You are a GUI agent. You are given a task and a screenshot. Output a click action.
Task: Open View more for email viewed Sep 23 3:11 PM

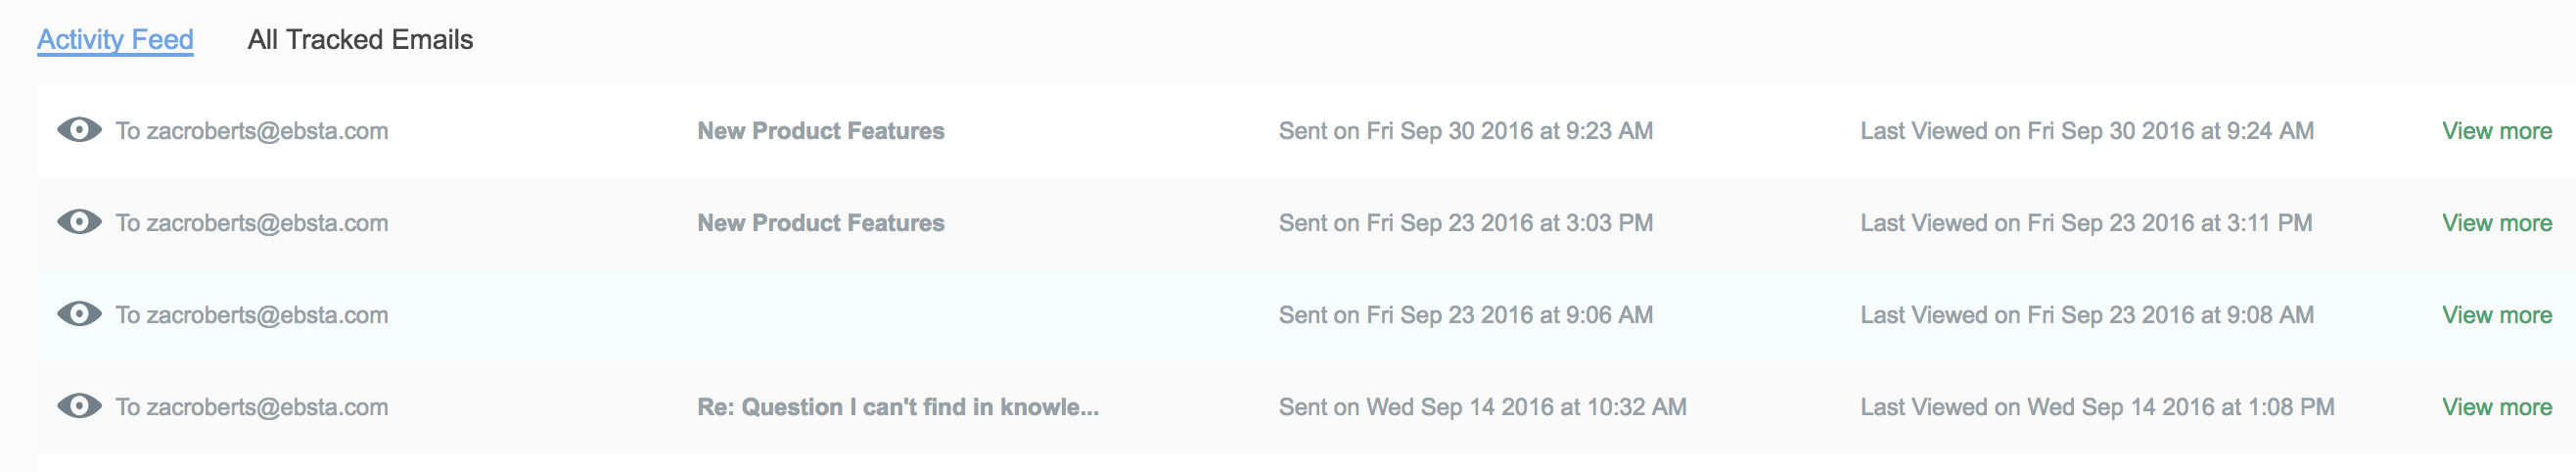[2496, 223]
